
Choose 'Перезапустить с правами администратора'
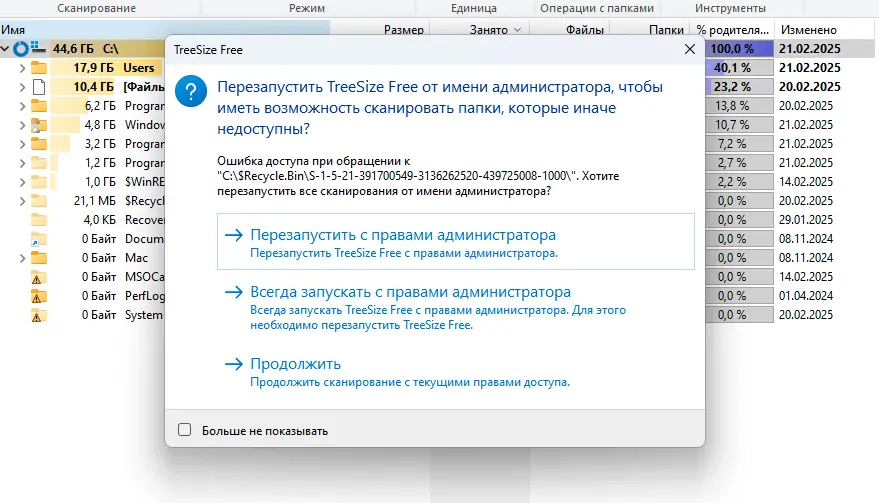456,242
